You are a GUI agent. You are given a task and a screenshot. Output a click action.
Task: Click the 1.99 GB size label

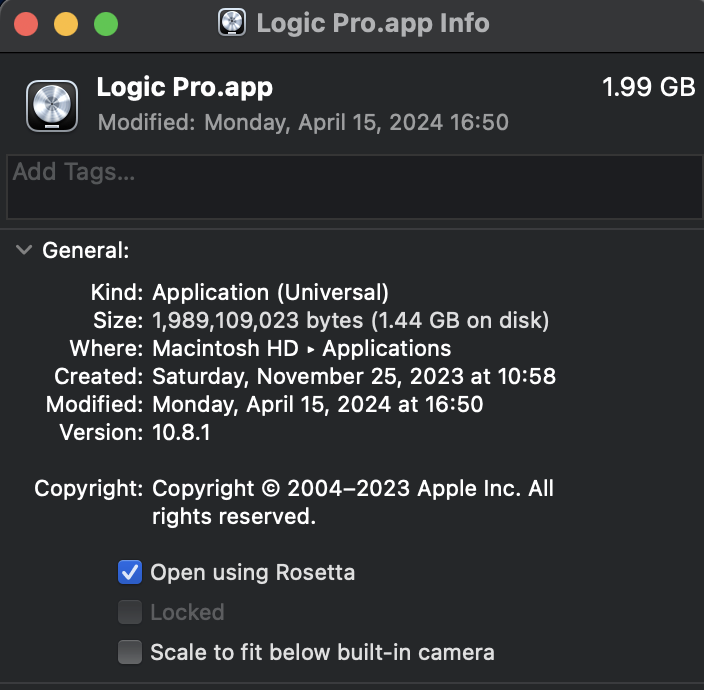(x=648, y=87)
